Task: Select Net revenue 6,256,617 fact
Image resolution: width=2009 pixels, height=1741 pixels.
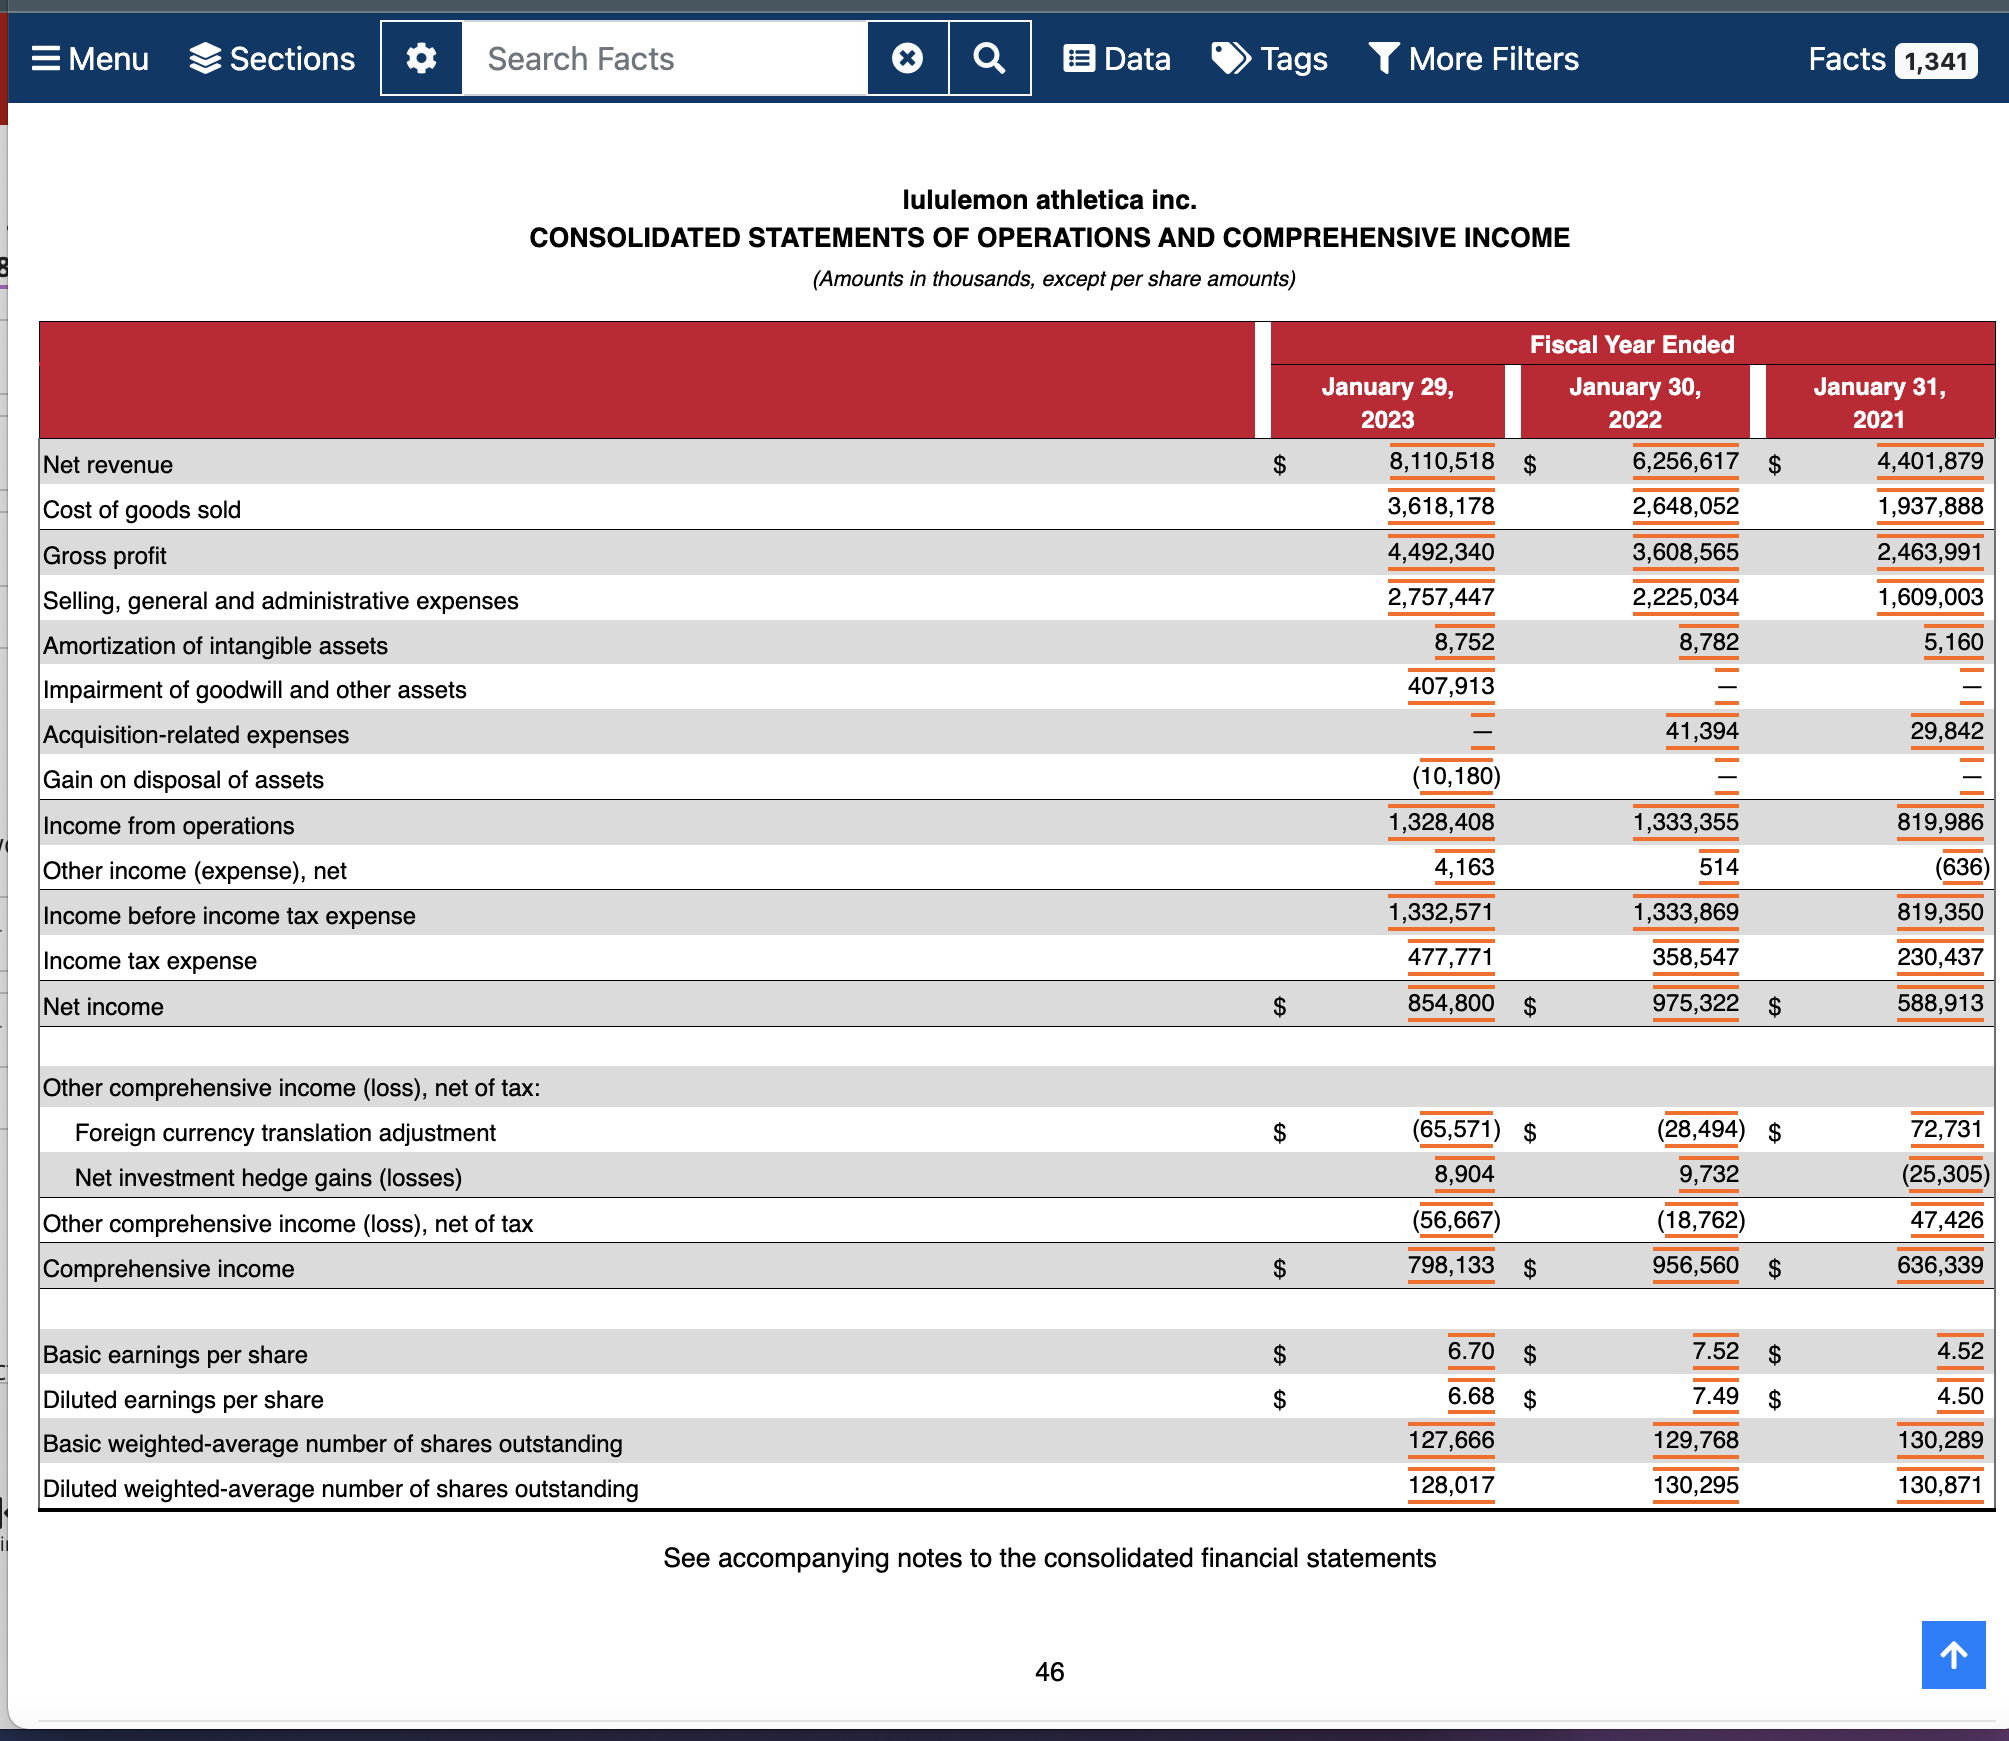Action: pos(1685,461)
